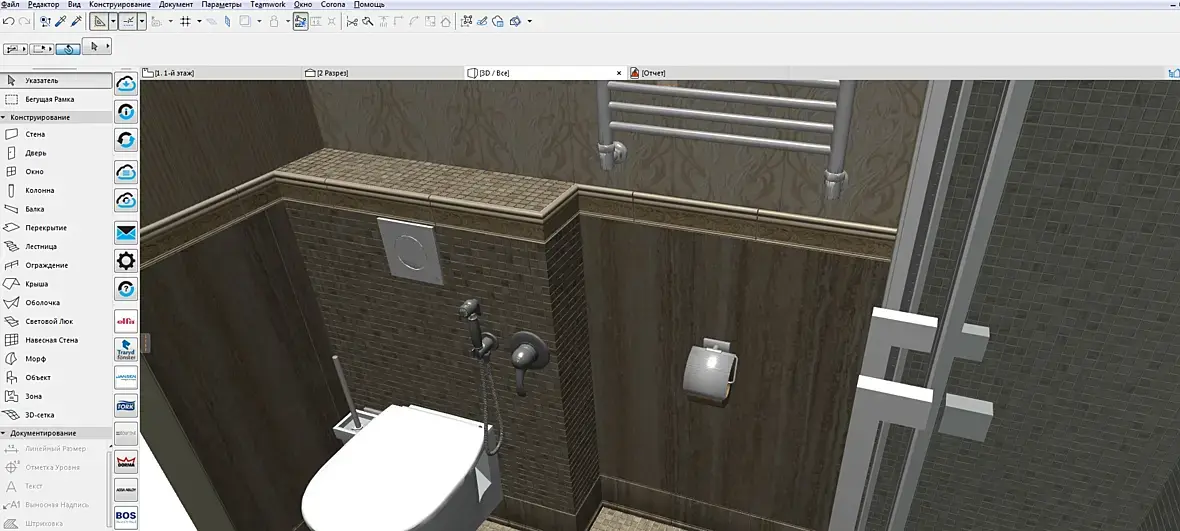Open the Конструирование menu in menu bar

[x=120, y=5]
